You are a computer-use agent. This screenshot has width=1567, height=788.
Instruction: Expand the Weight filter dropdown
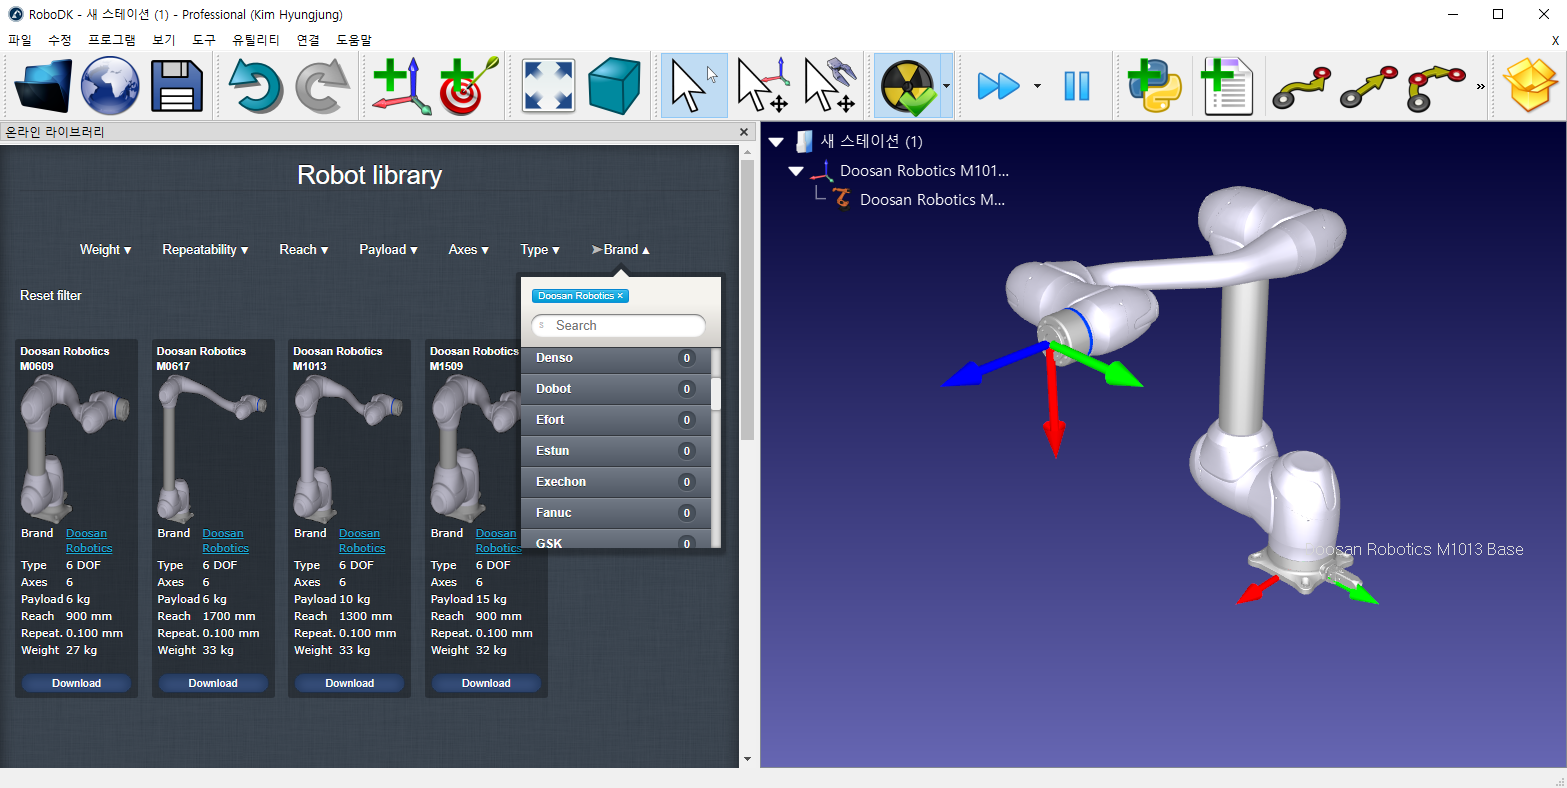(105, 250)
